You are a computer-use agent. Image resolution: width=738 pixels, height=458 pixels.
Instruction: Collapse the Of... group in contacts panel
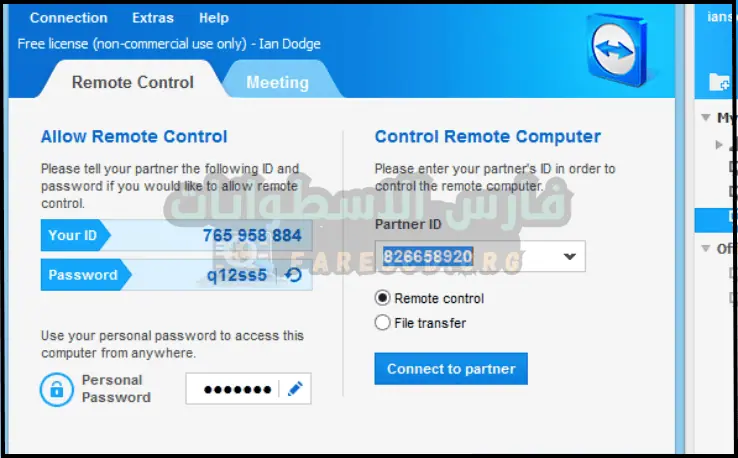coord(706,248)
